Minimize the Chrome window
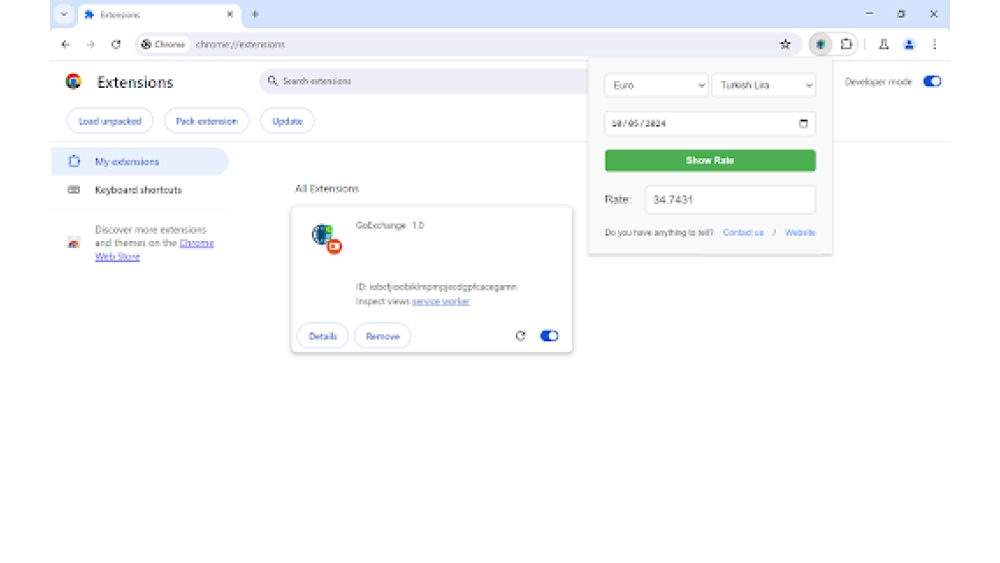Viewport: 1000px width, 563px height. 869,14
